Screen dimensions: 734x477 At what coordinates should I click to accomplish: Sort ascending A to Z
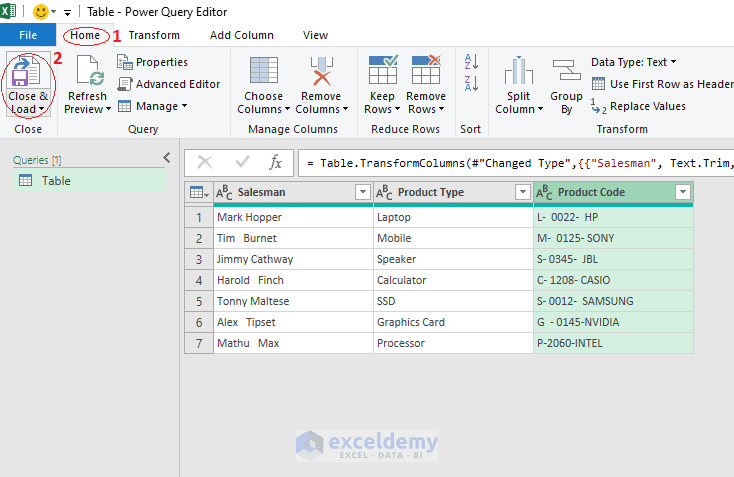point(471,62)
